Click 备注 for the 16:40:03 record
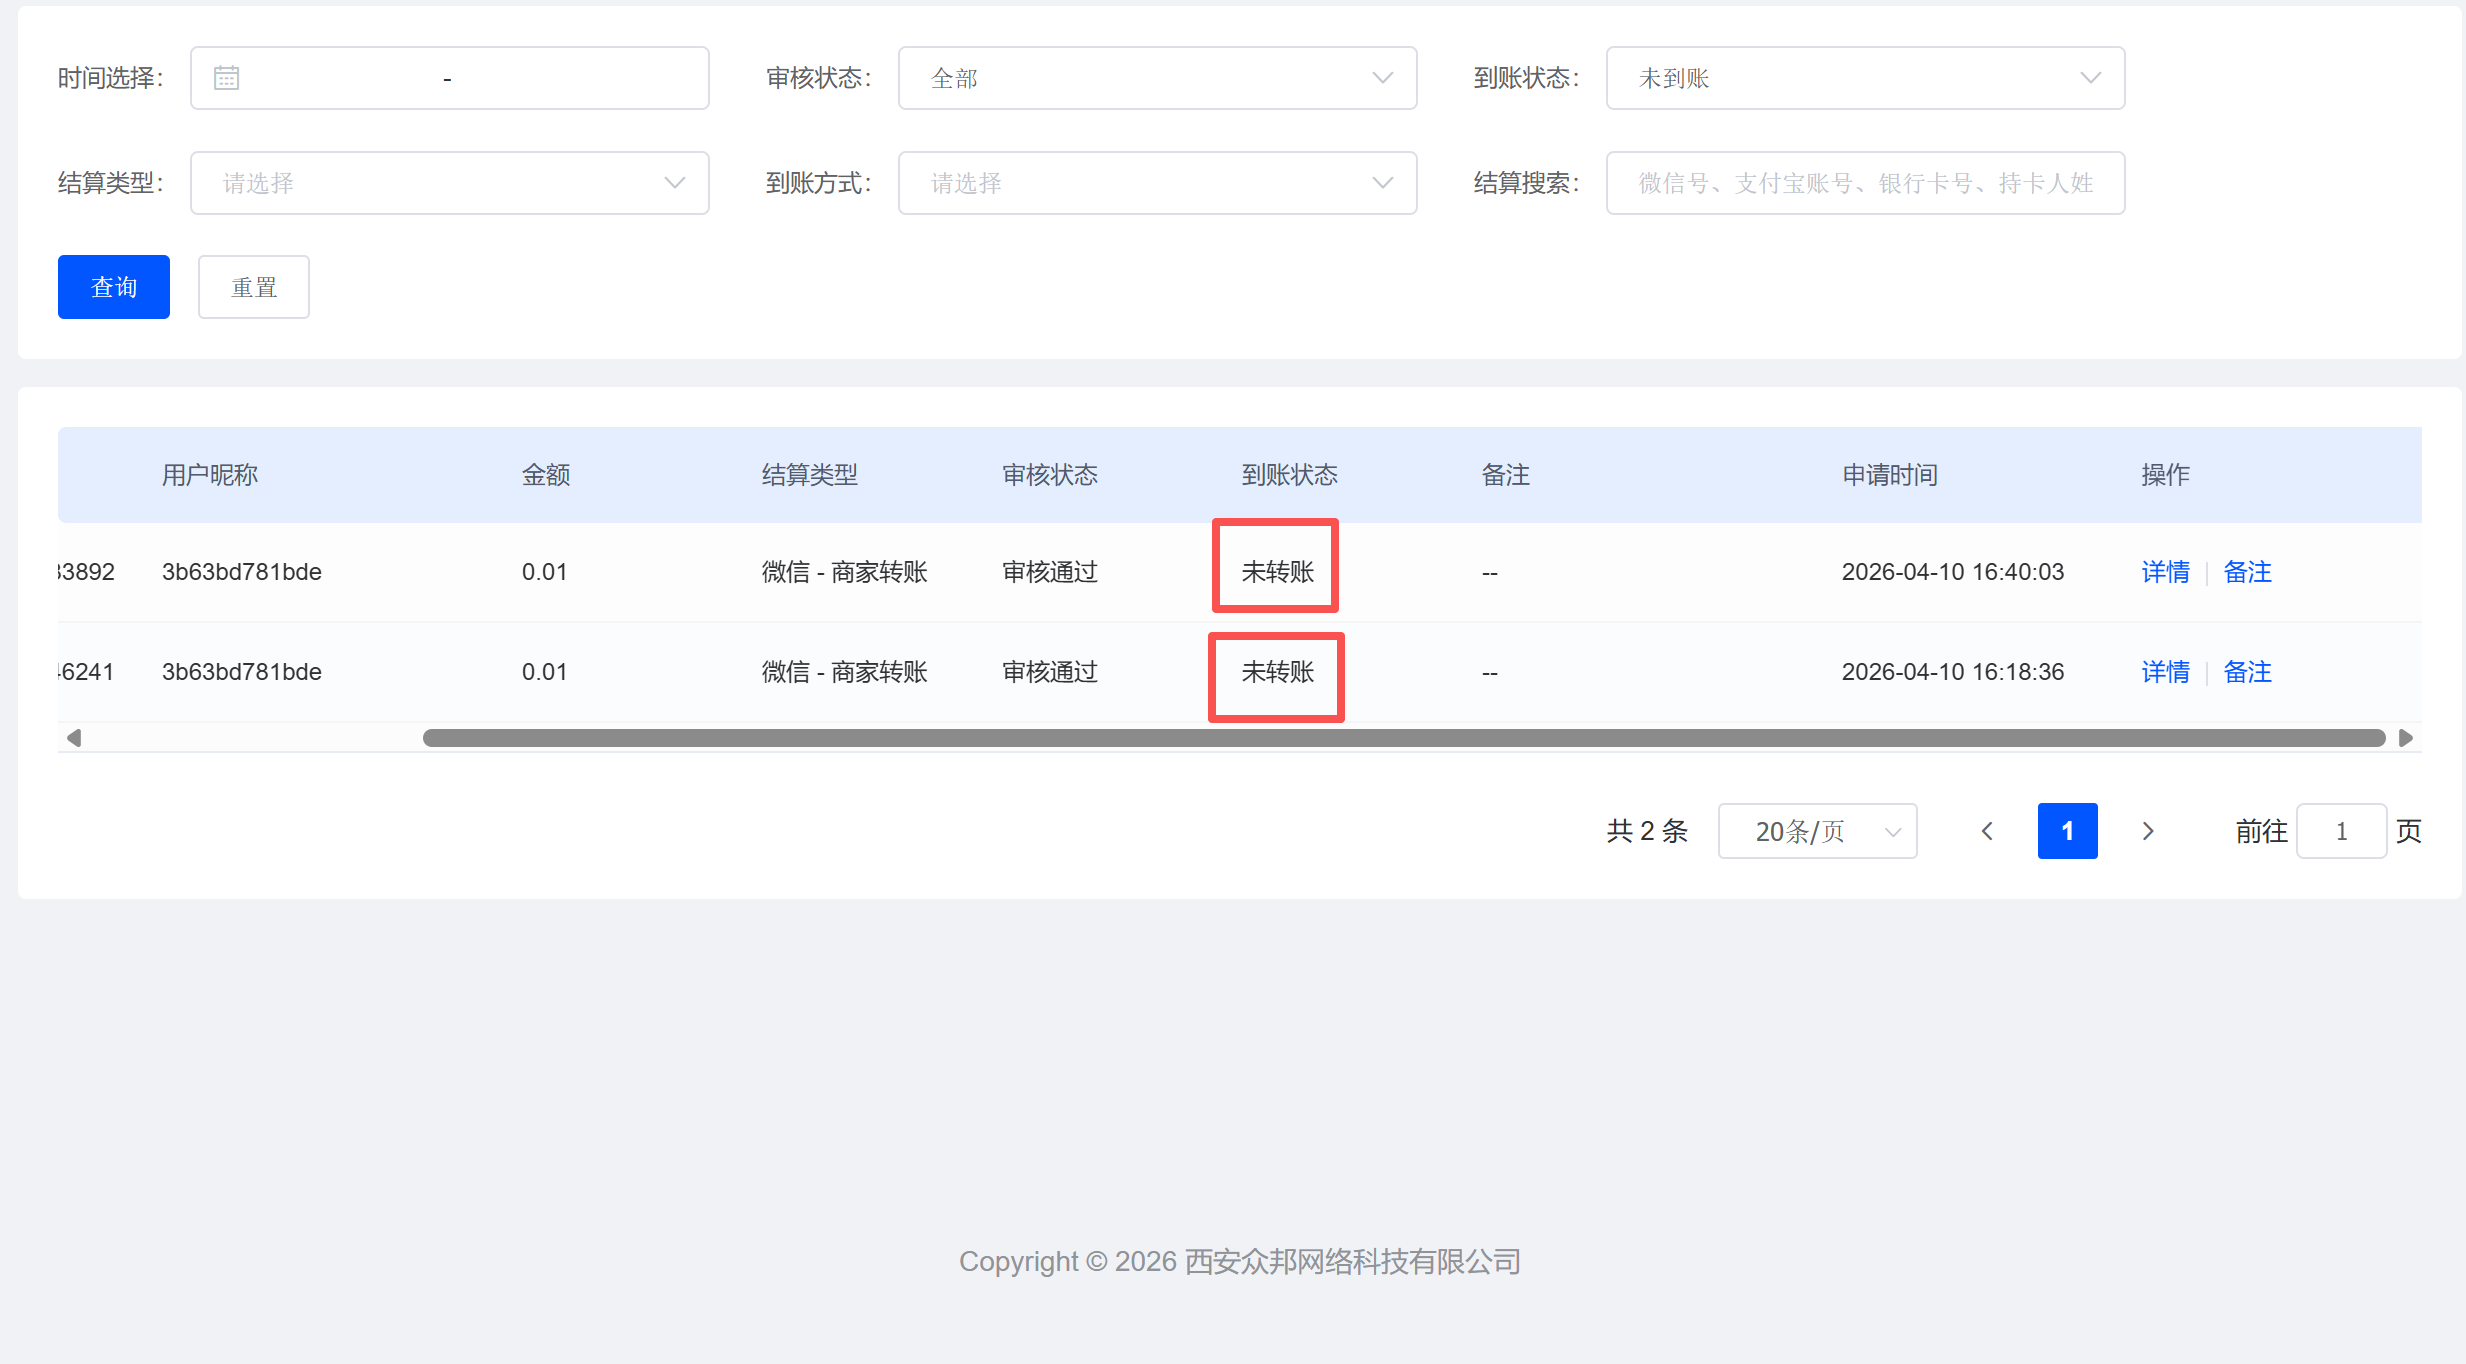 2247,572
